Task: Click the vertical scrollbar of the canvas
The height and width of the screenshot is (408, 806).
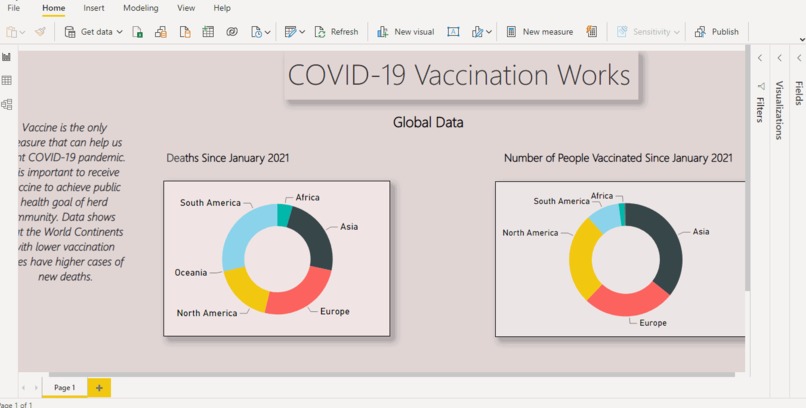Action: click(x=748, y=169)
